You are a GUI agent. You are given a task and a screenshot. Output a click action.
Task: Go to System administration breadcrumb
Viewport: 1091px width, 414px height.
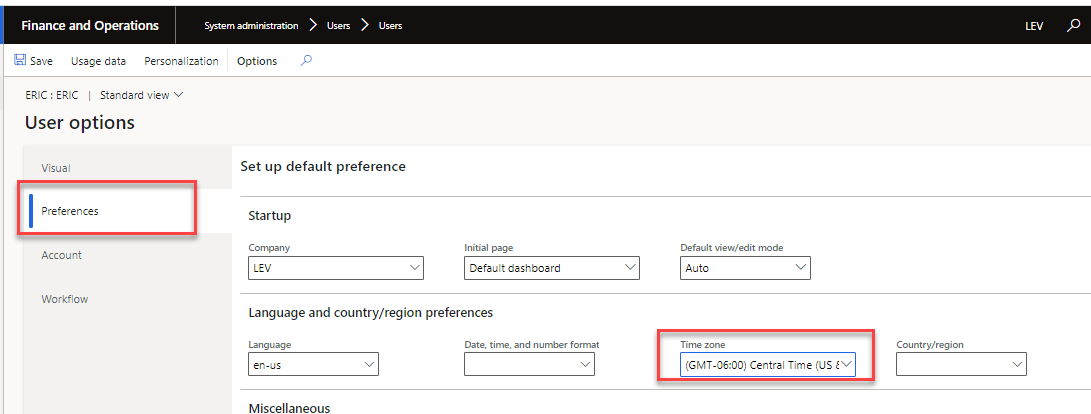click(251, 26)
